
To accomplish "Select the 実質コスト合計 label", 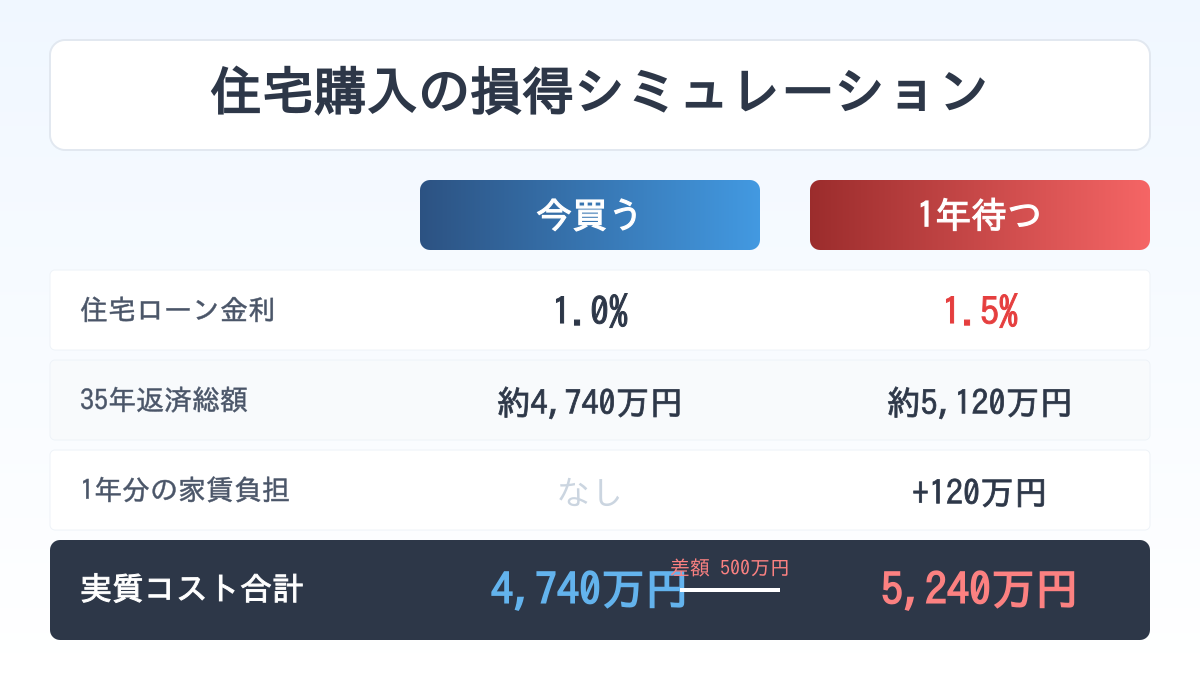I will [x=191, y=590].
